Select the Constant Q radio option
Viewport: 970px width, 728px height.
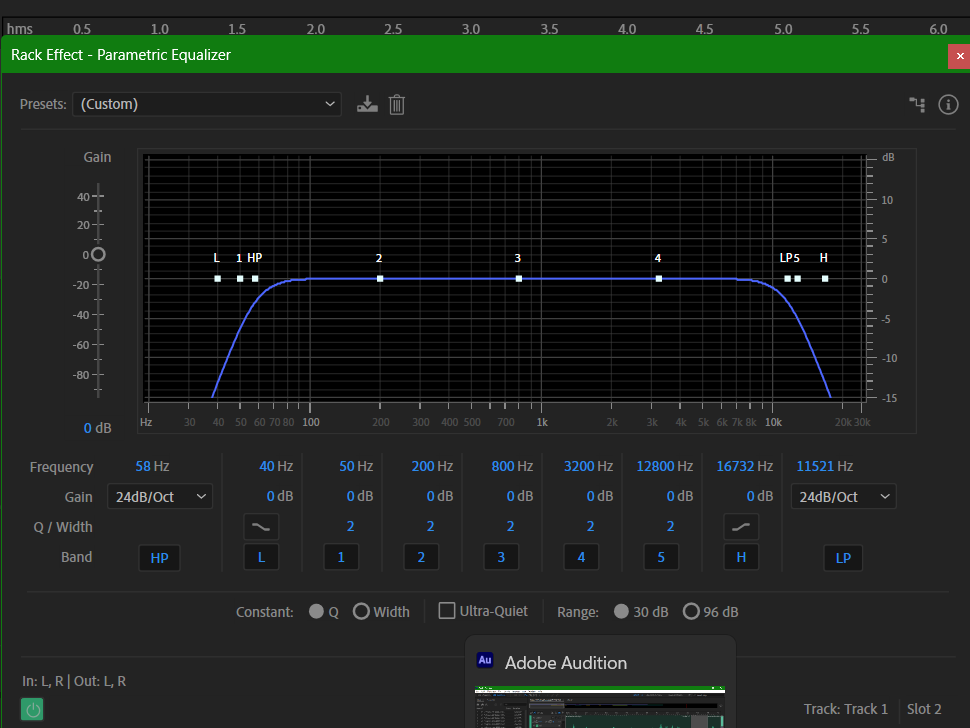tap(317, 612)
